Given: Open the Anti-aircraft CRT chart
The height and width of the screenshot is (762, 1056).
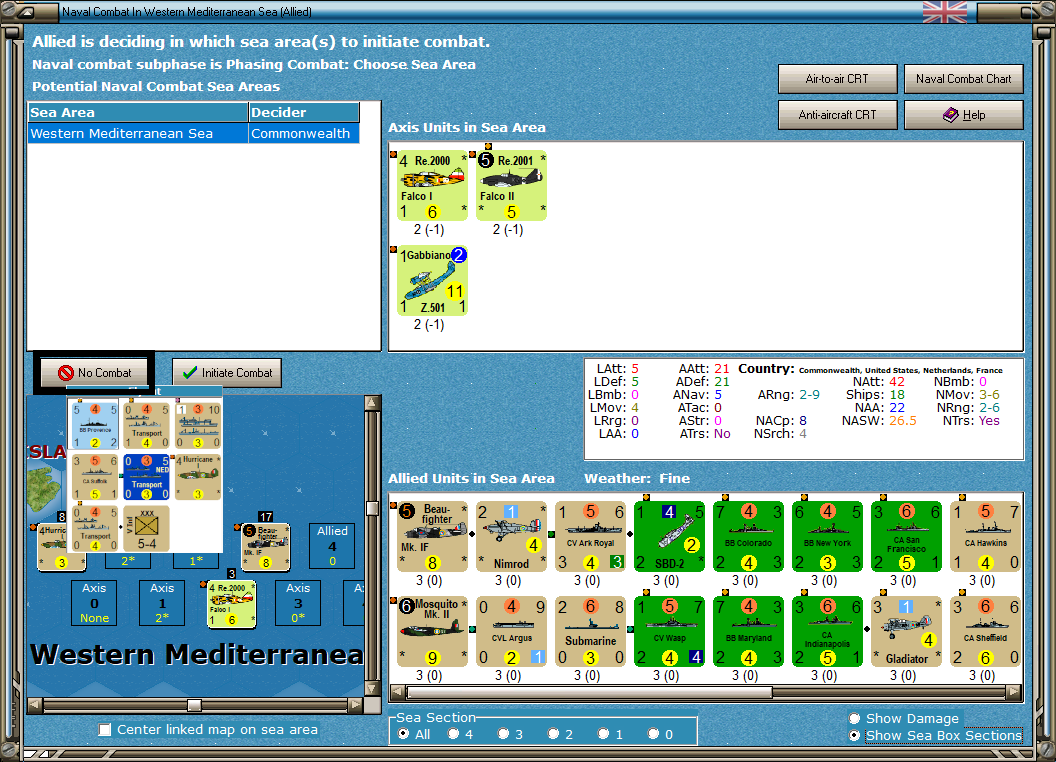Looking at the screenshot, I should point(837,115).
